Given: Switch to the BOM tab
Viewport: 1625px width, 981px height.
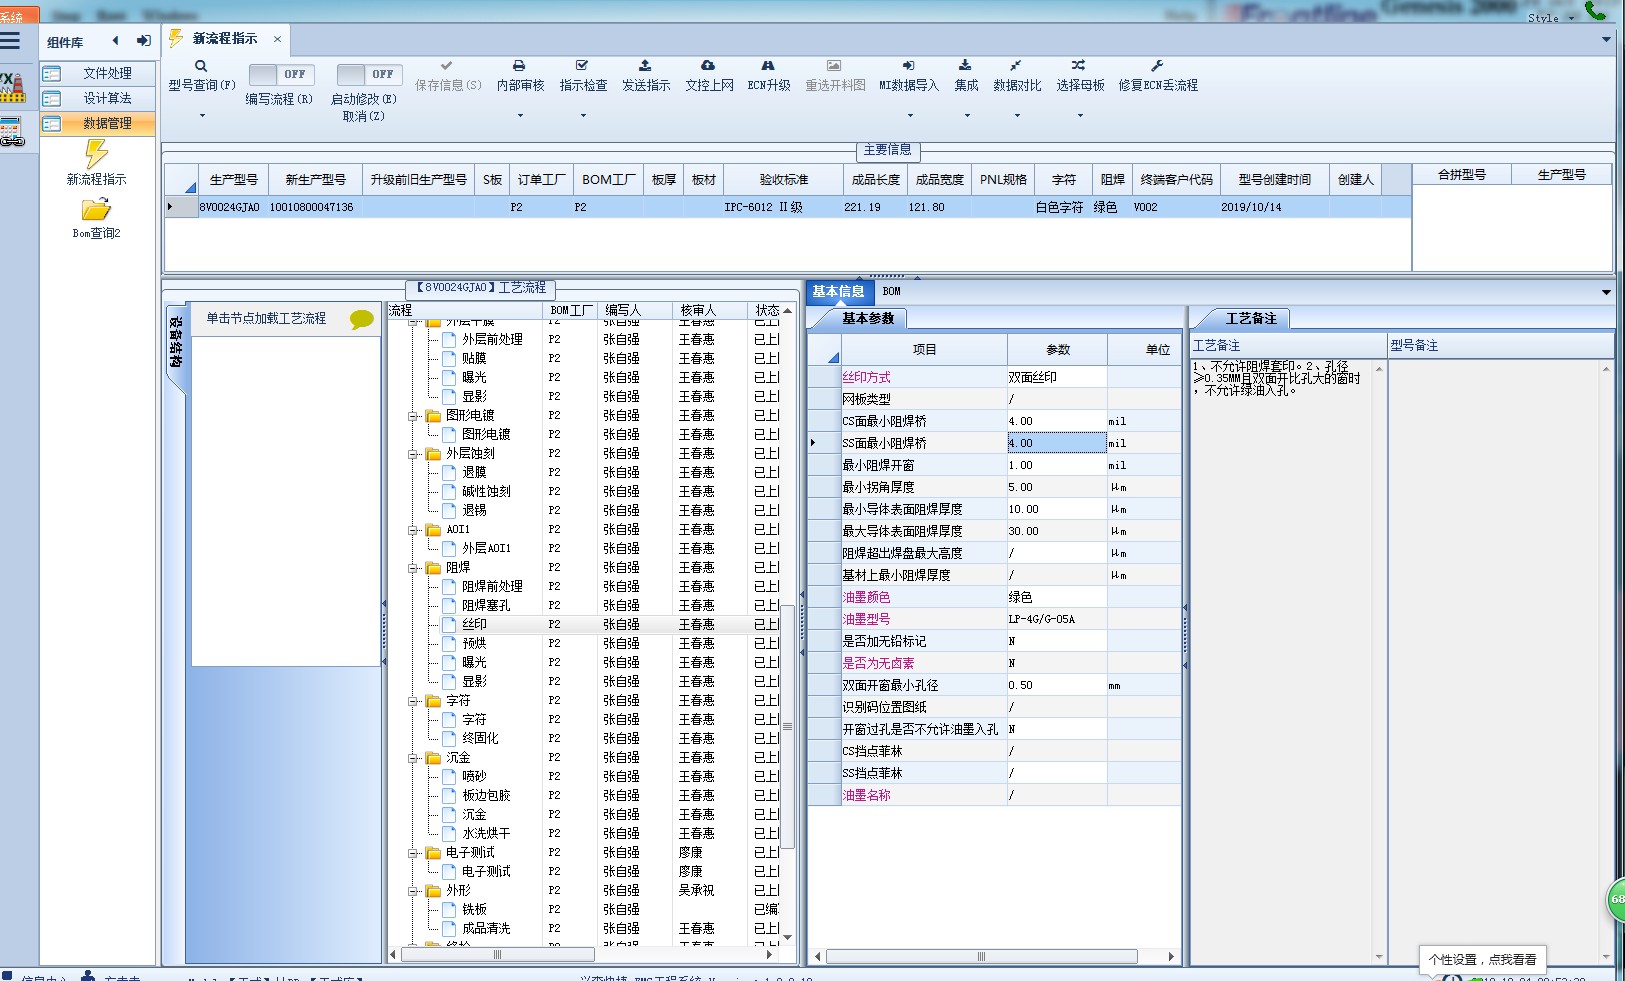Looking at the screenshot, I should click(x=891, y=291).
